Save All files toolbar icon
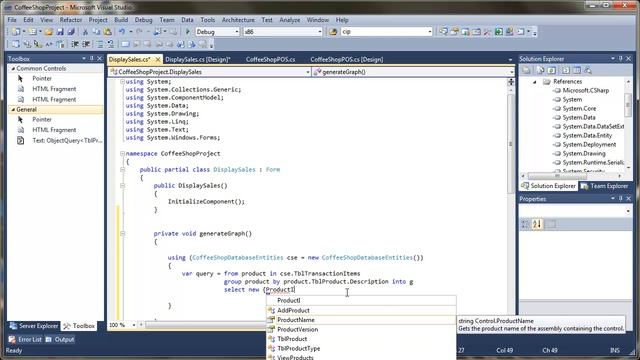The image size is (640, 360). [x=71, y=32]
